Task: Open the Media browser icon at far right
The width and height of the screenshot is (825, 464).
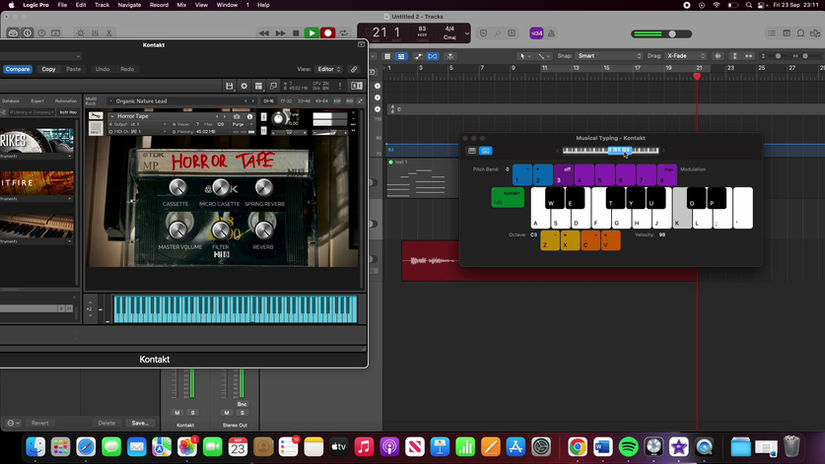Action: point(815,33)
